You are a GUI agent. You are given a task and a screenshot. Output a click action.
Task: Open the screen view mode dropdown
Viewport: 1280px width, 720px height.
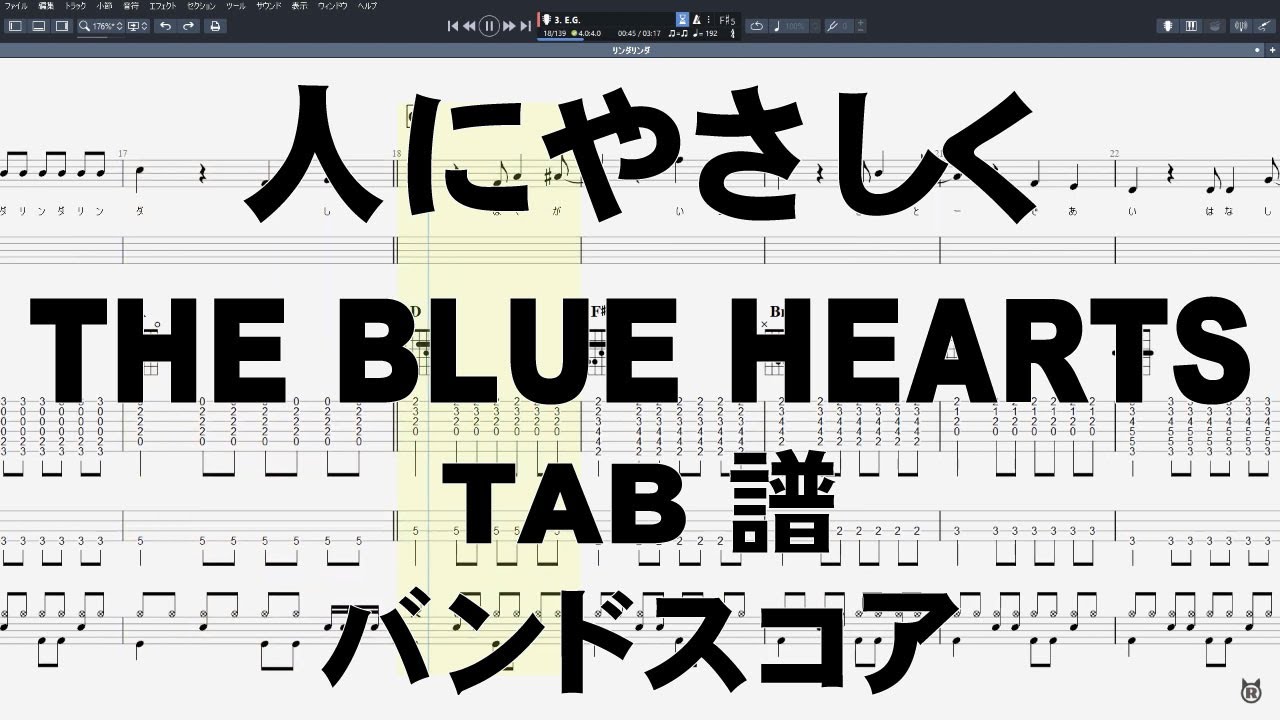point(137,26)
